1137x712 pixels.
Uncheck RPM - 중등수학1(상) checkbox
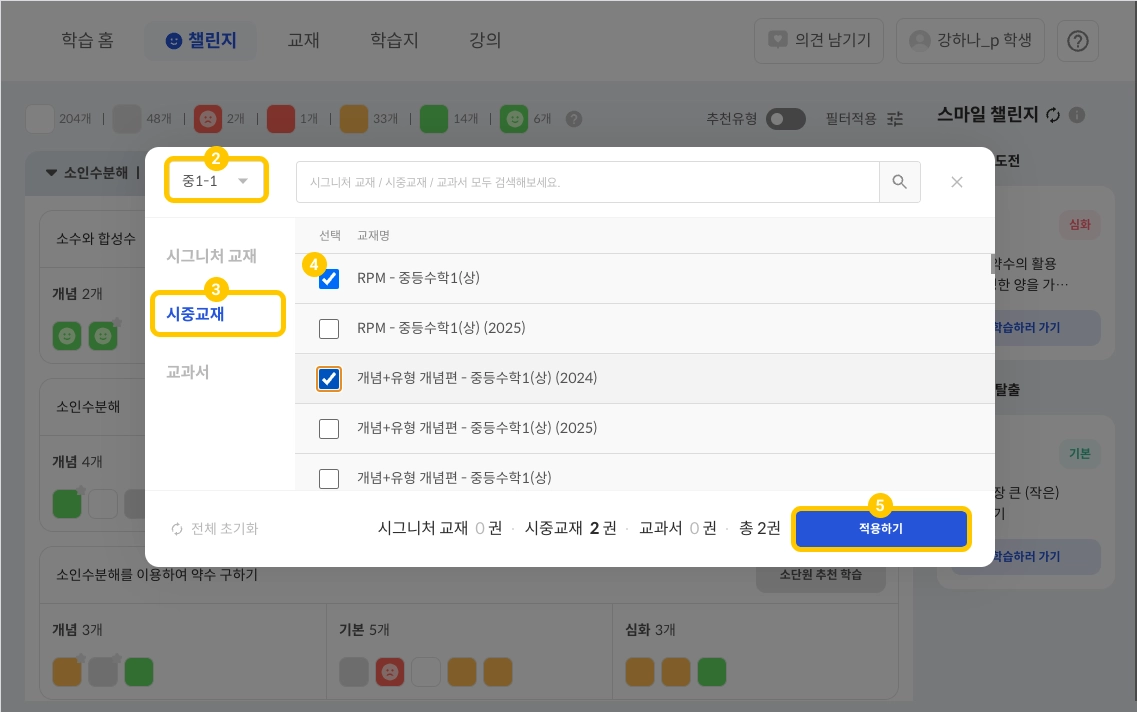328,278
